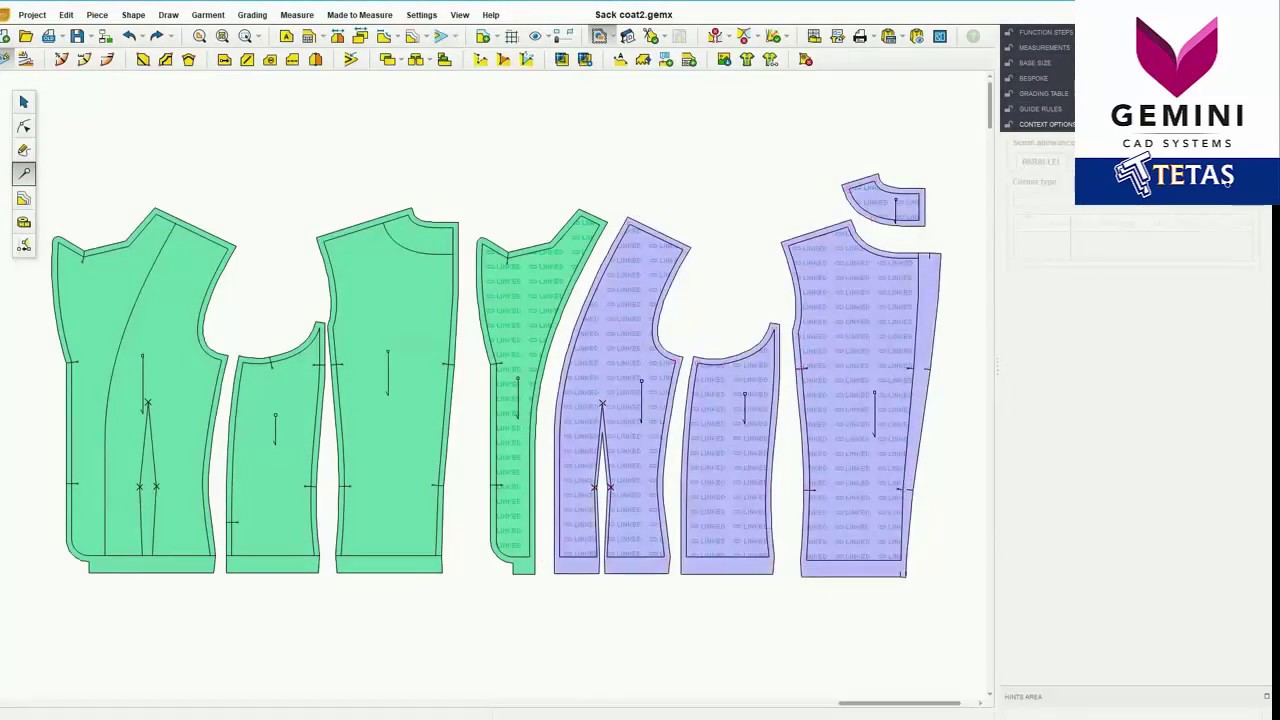Click the blue Redo arrow
Screen dimensions: 1280x720
pyautogui.click(x=156, y=36)
